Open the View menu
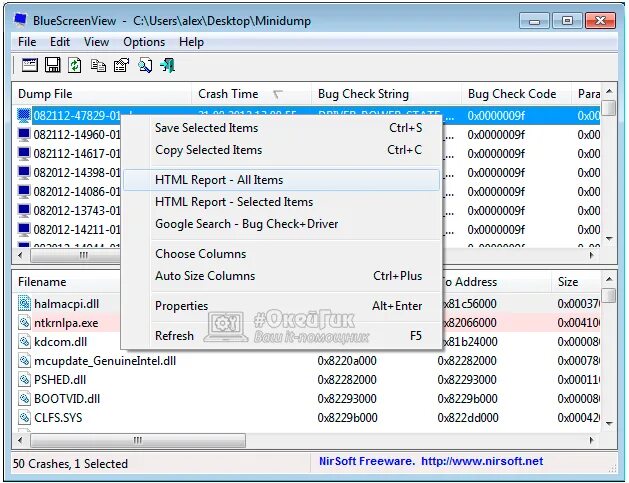 (96, 42)
